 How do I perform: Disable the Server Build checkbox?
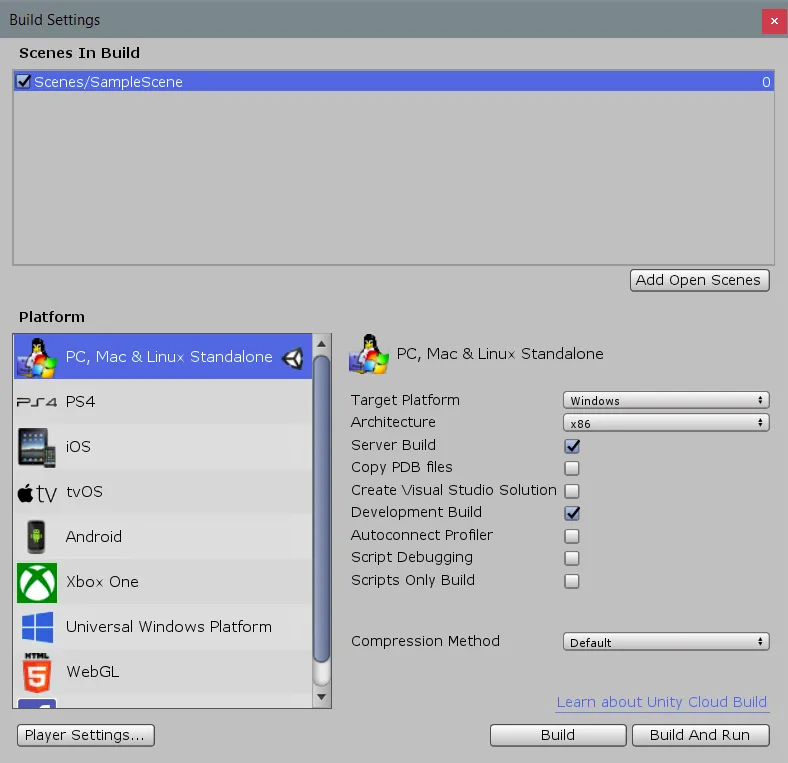572,446
